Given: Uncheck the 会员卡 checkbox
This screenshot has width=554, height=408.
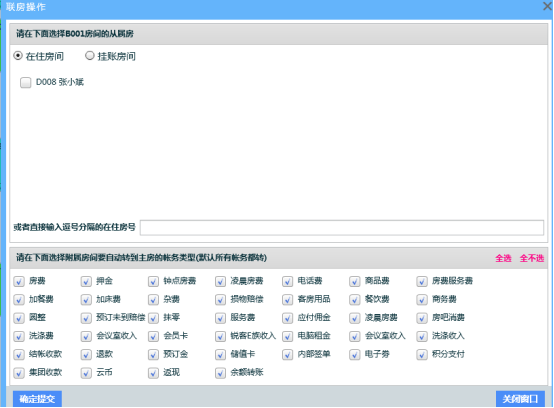Looking at the screenshot, I should tap(153, 336).
